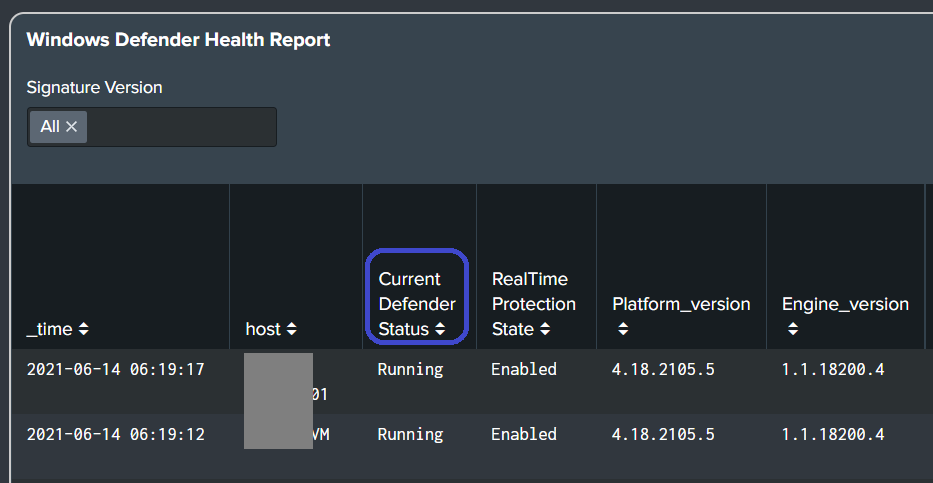Click 1.1.18200.4 in 06:19:17 row
The width and height of the screenshot is (933, 483).
(833, 369)
